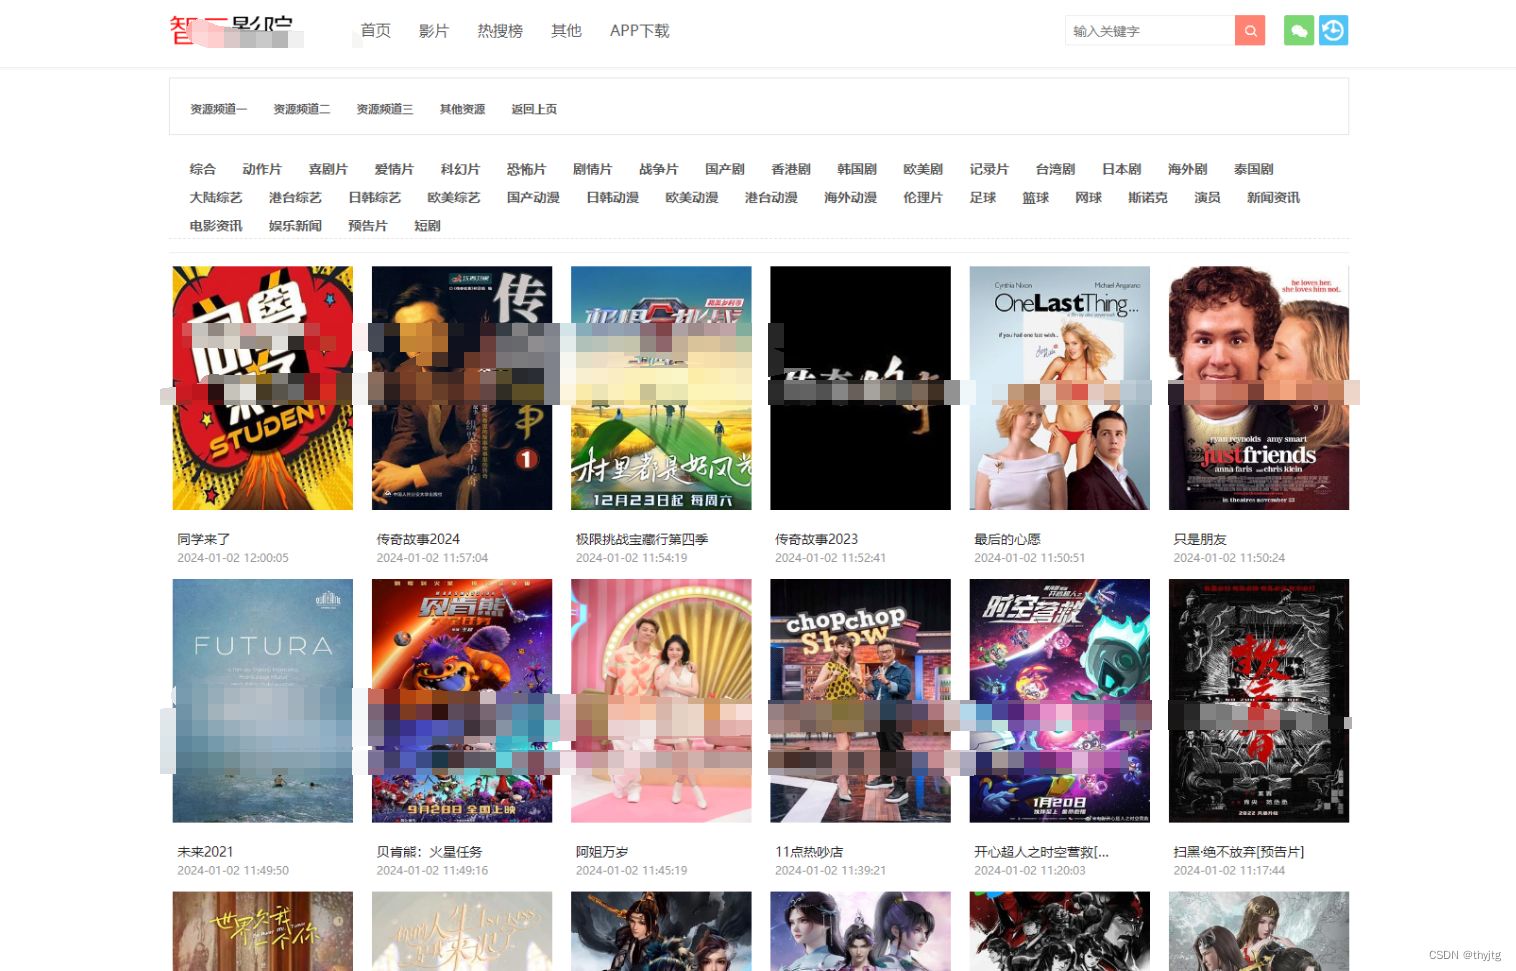Open the FUTURA movie poster
1516x971 pixels.
(x=262, y=700)
